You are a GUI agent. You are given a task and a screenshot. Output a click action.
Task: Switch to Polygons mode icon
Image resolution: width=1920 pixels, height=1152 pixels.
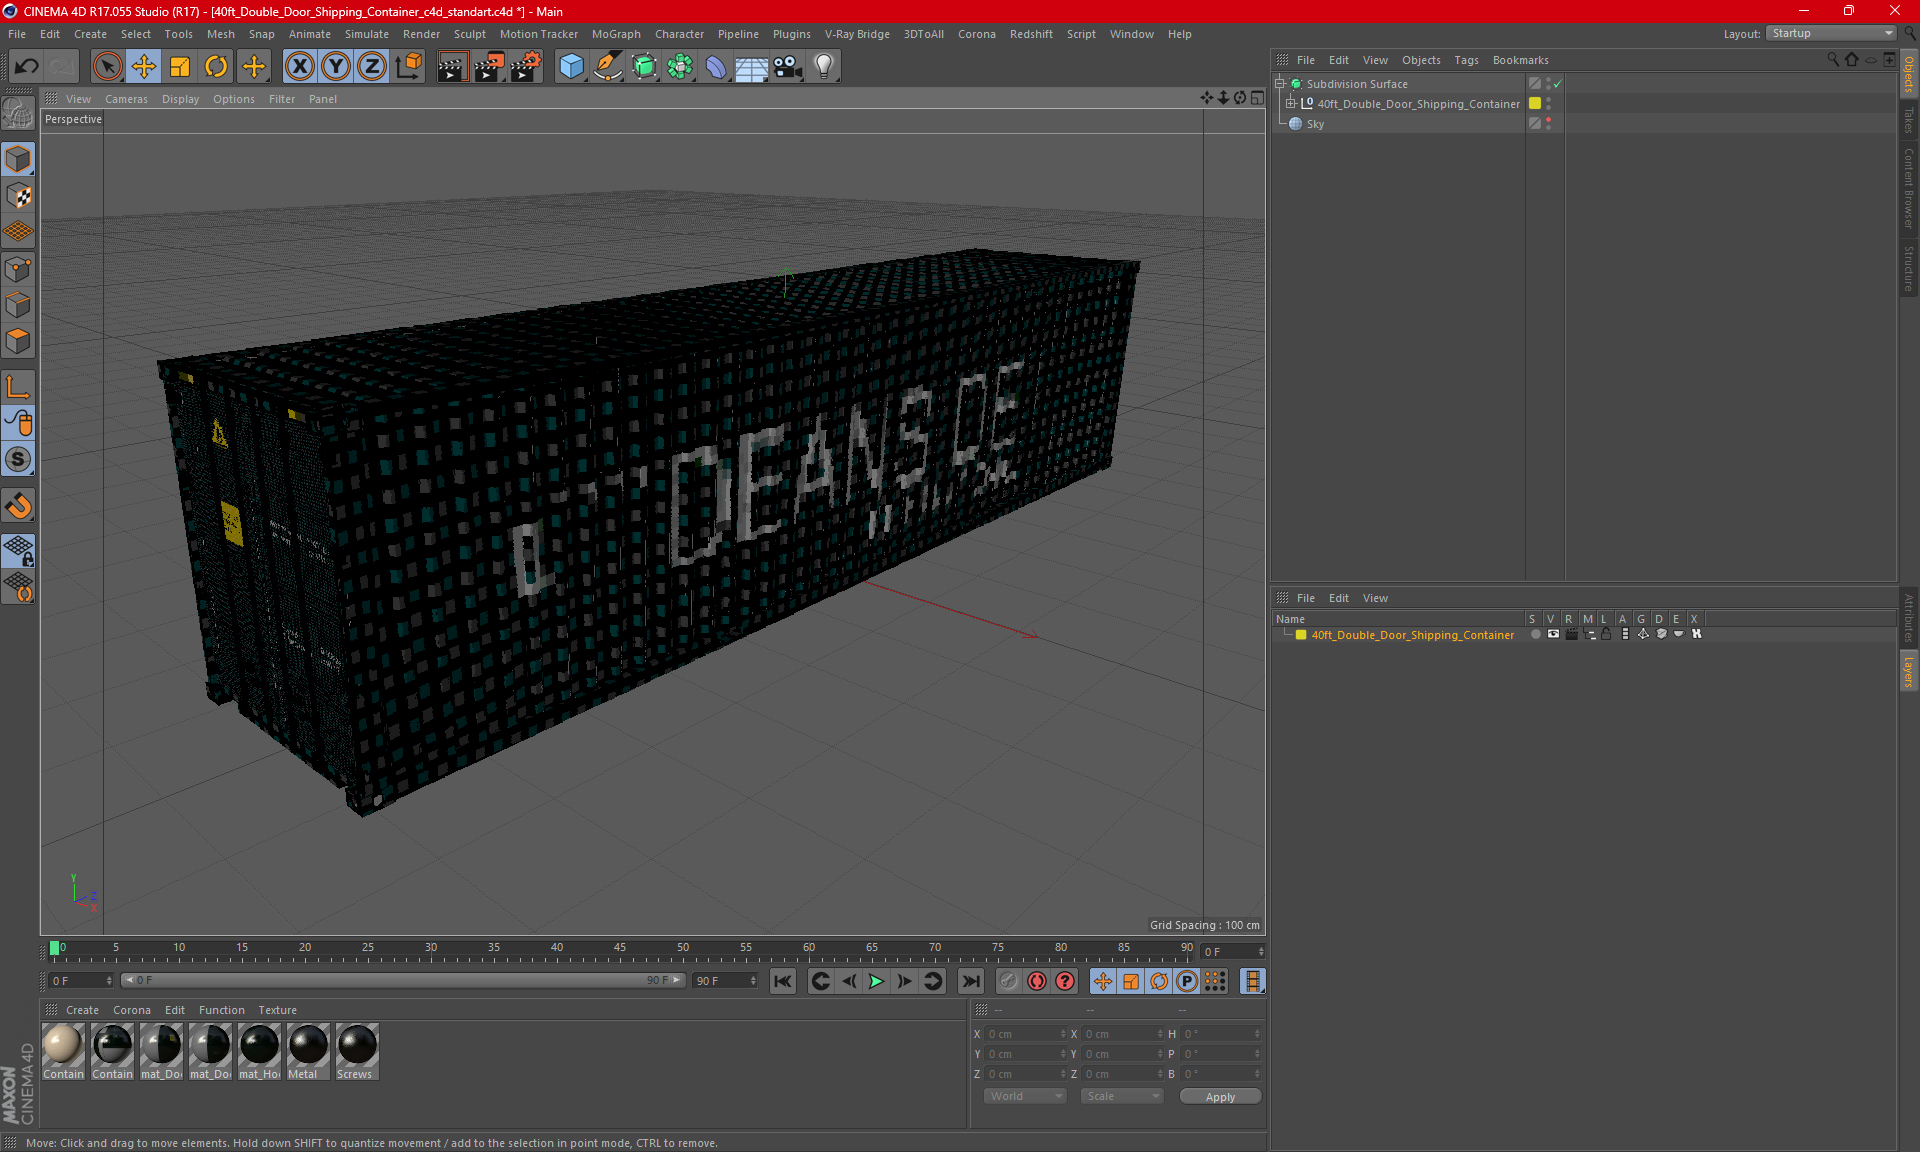[18, 341]
